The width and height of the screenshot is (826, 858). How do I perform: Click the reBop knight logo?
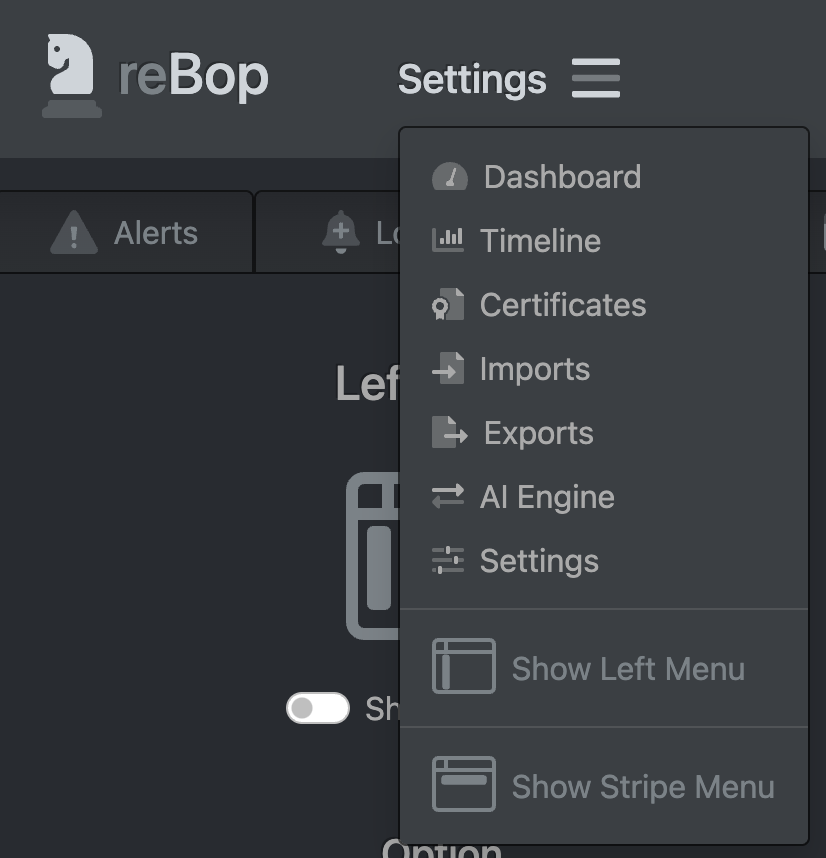point(70,75)
